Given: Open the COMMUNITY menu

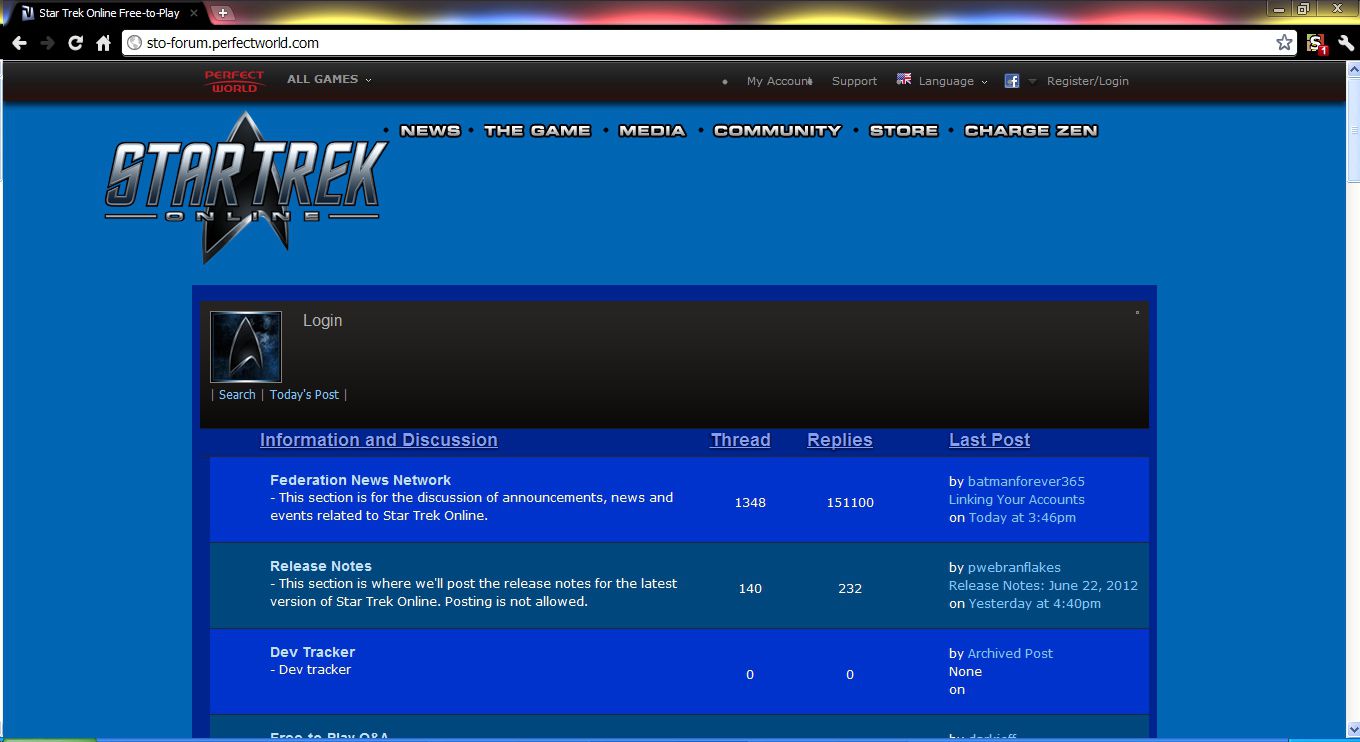Looking at the screenshot, I should (777, 130).
